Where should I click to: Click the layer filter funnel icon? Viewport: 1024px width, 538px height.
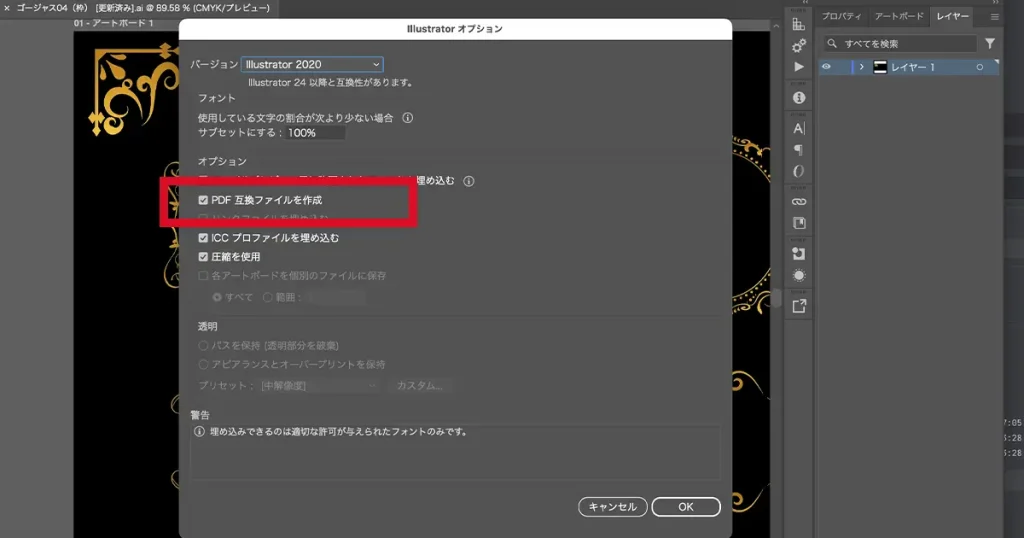click(990, 44)
